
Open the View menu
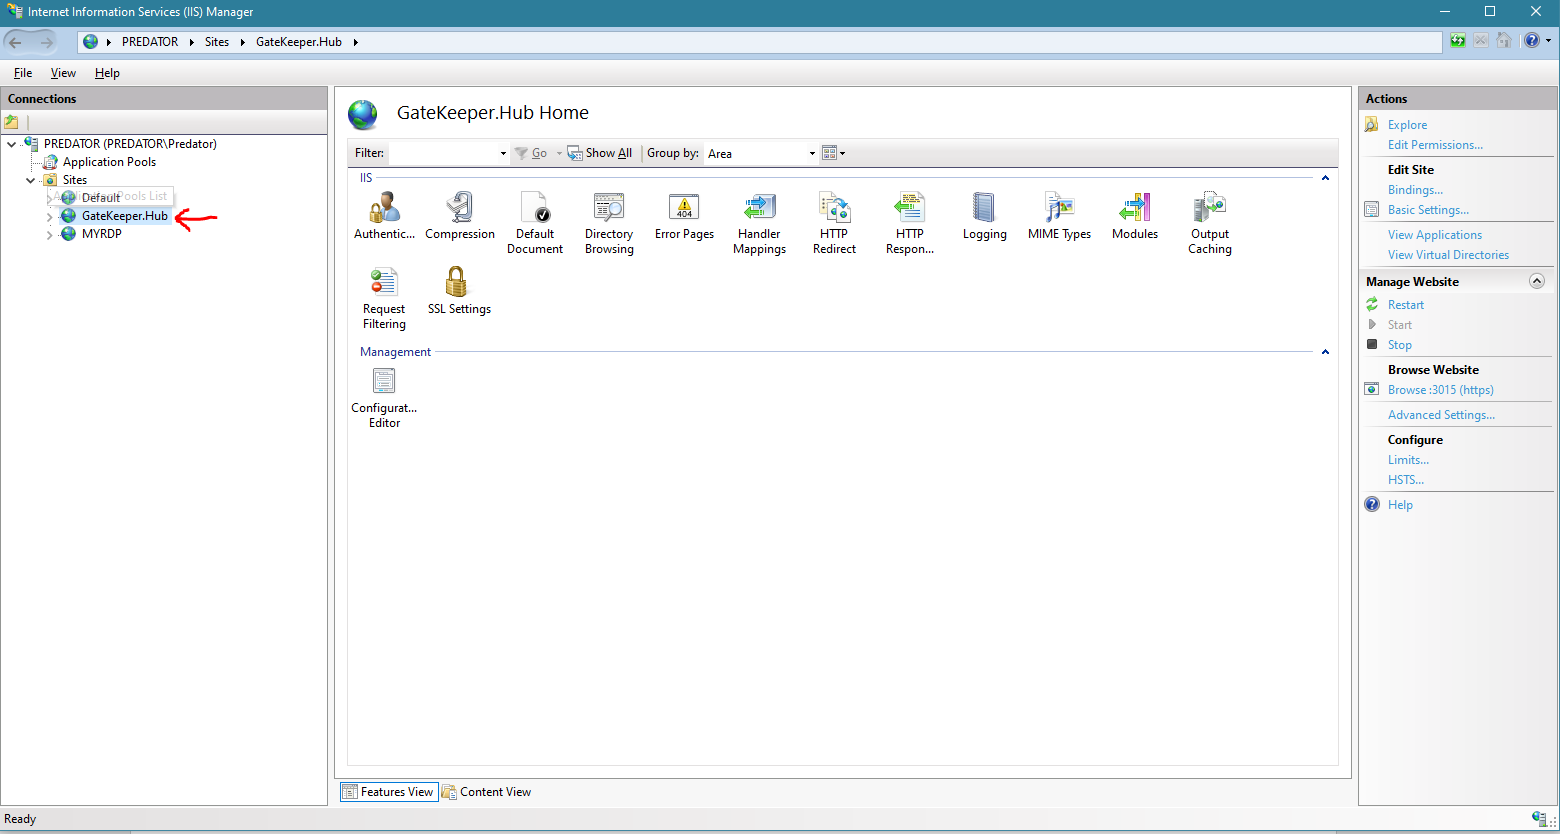click(63, 73)
